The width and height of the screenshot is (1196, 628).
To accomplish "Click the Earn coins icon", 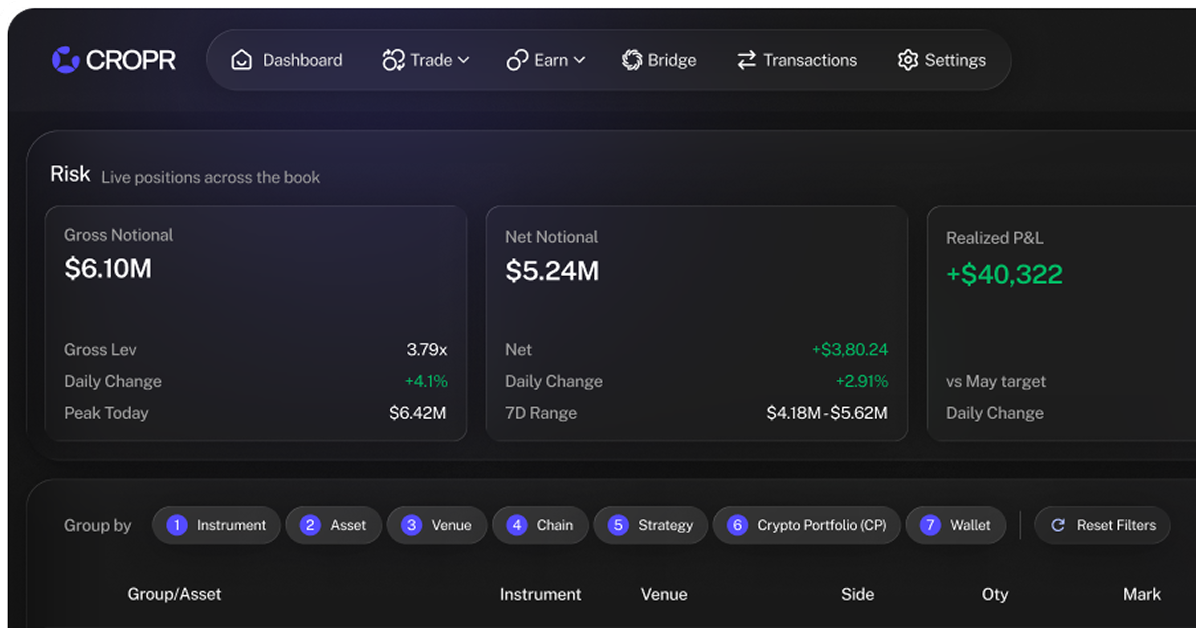I will pyautogui.click(x=517, y=60).
